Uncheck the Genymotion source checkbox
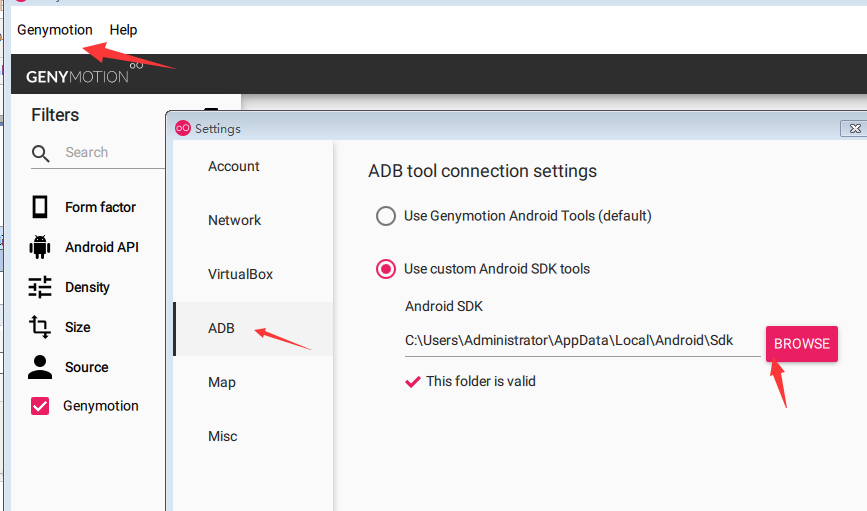 point(40,406)
